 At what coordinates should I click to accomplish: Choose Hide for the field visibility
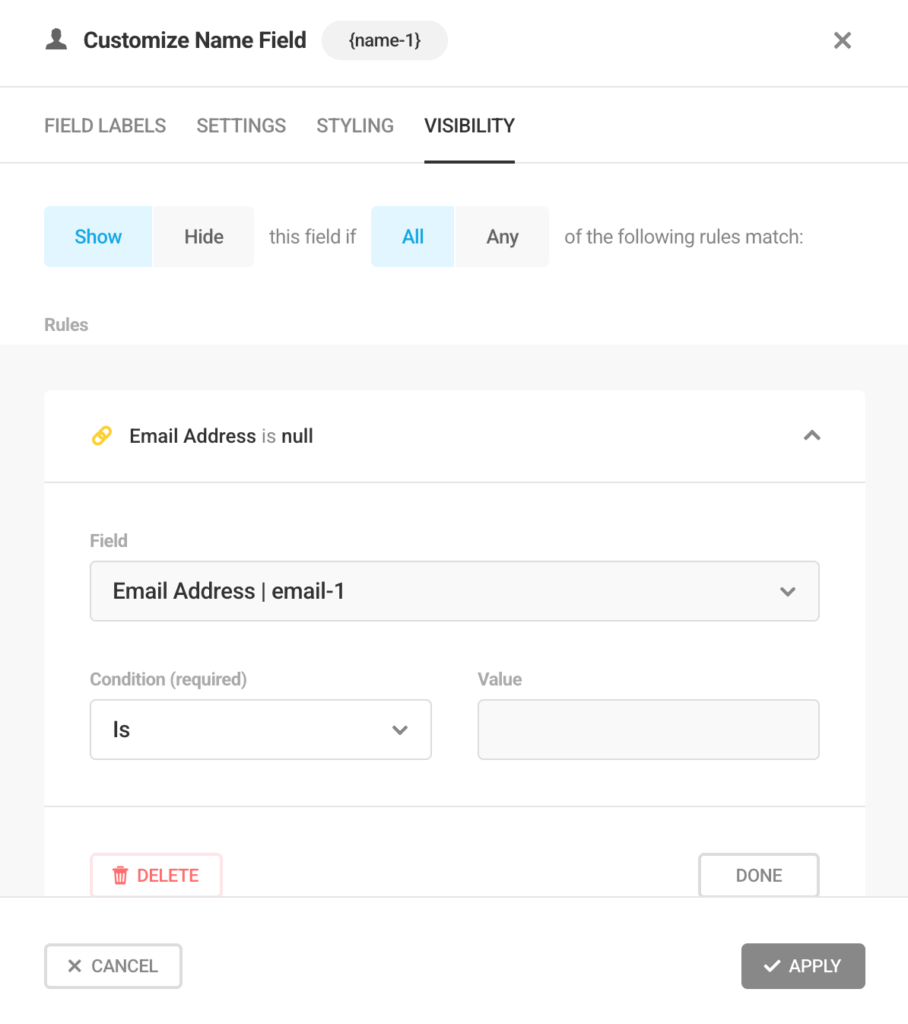coord(203,237)
